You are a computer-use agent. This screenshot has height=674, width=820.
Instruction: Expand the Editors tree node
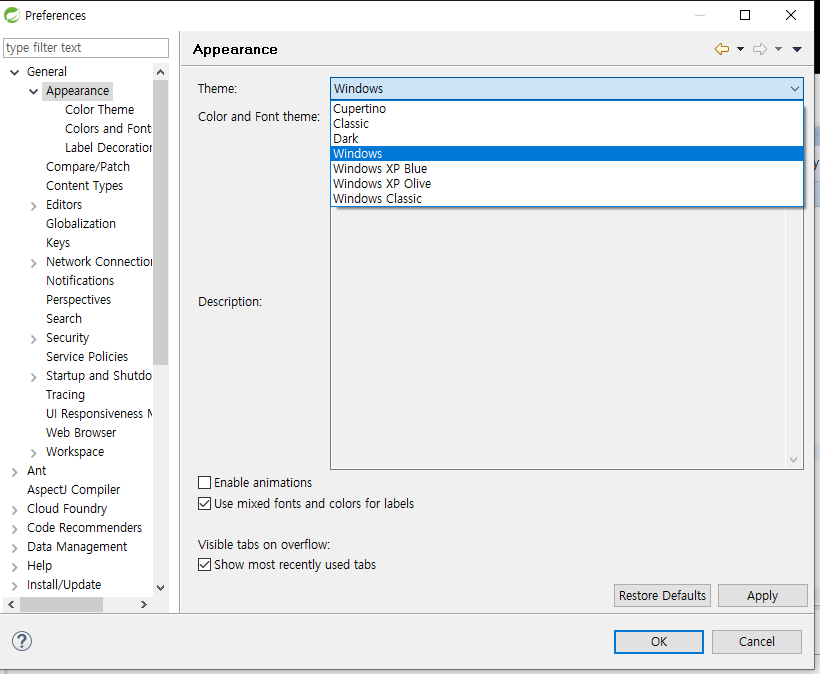[33, 206]
